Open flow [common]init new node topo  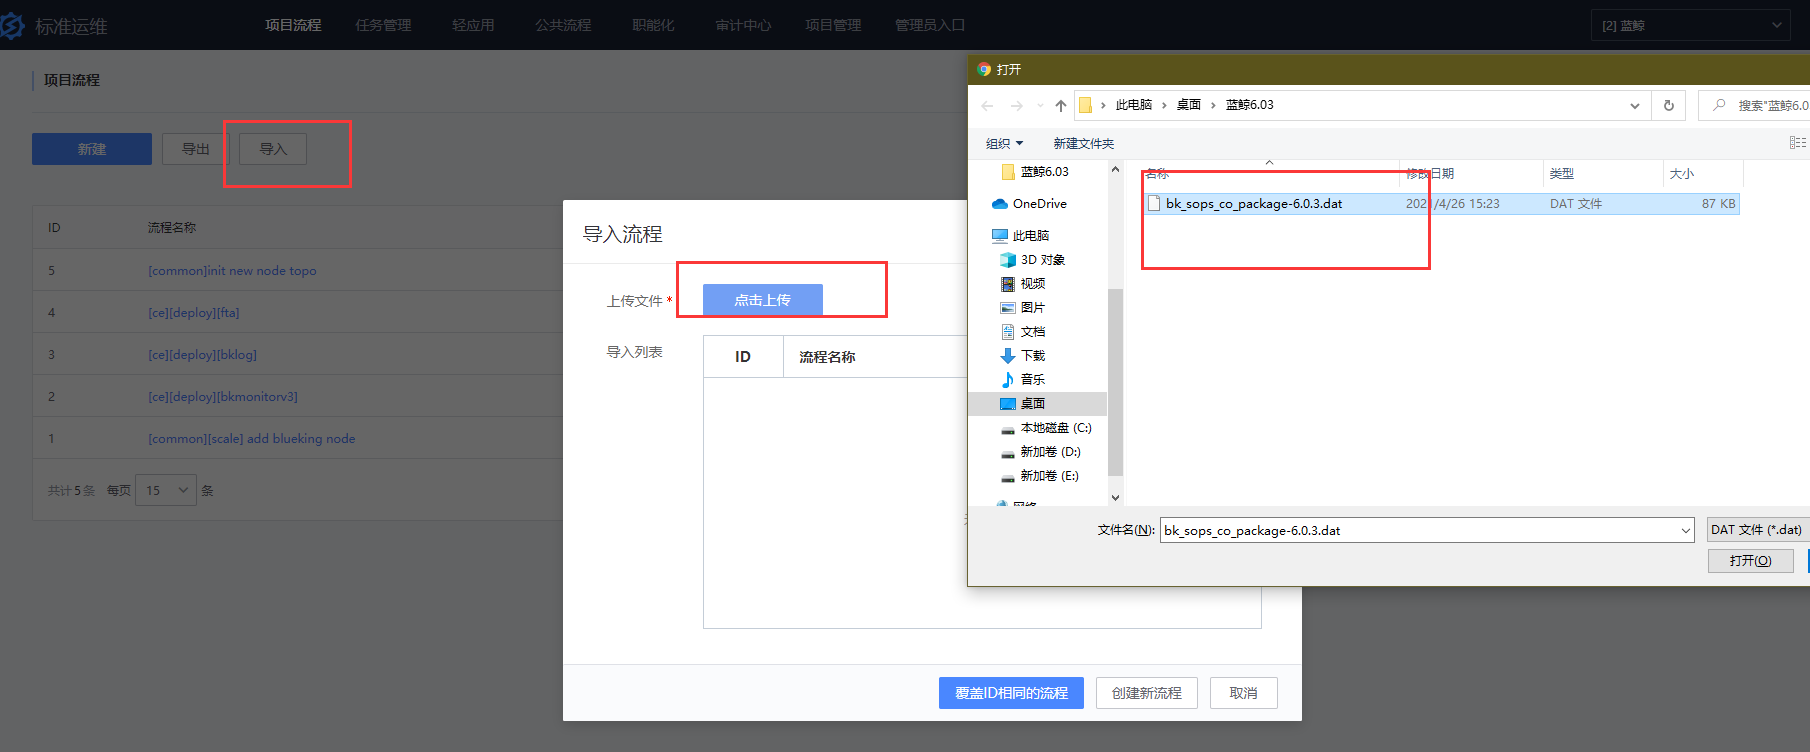[232, 271]
